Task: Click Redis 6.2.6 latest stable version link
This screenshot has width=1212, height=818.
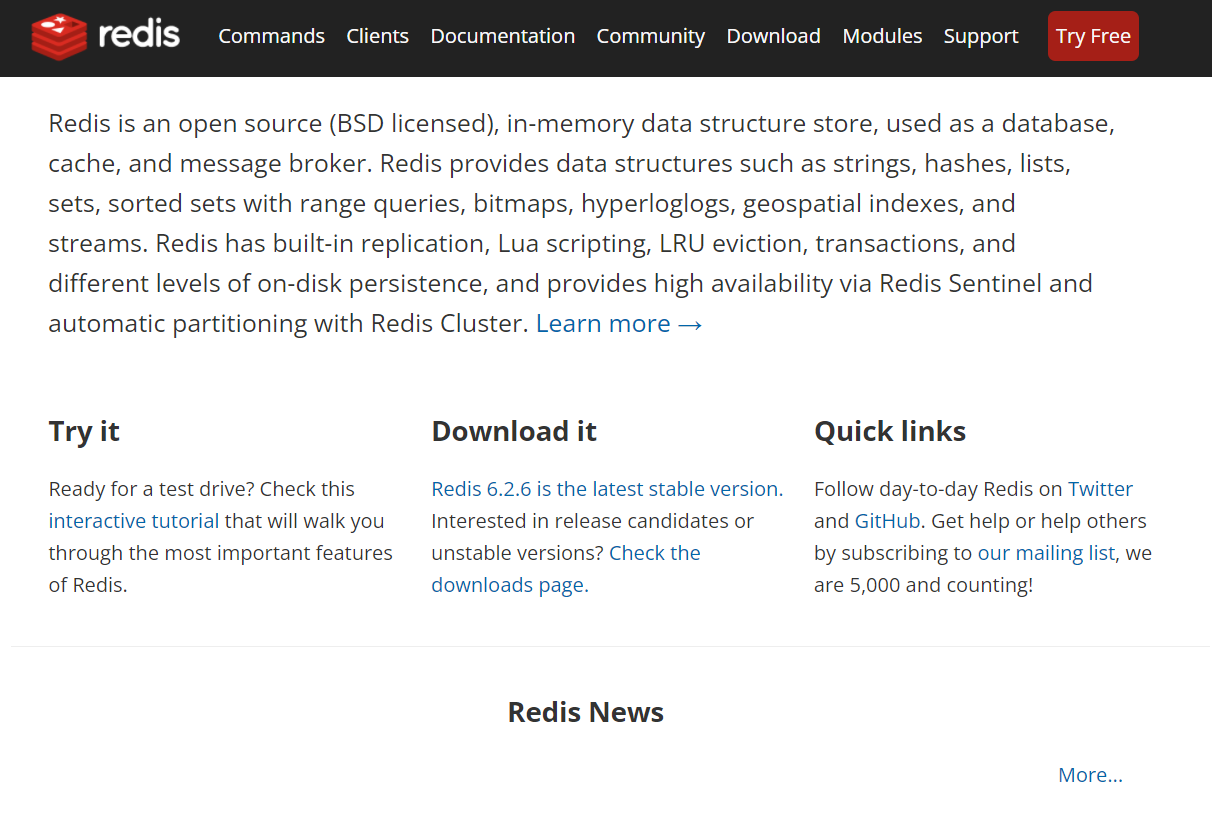Action: point(607,489)
